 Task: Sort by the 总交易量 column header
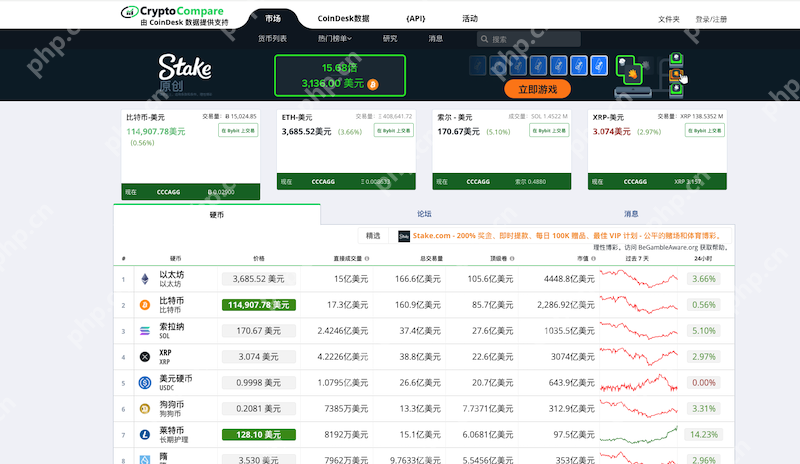coord(431,259)
